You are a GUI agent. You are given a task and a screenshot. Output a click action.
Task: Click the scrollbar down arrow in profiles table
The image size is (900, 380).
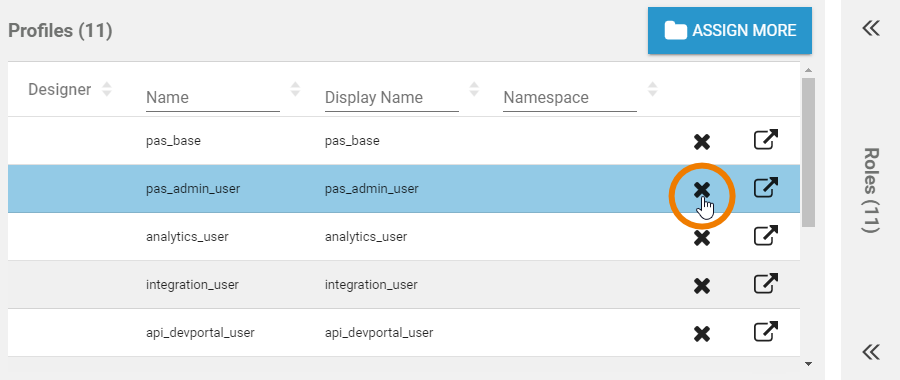coord(809,363)
